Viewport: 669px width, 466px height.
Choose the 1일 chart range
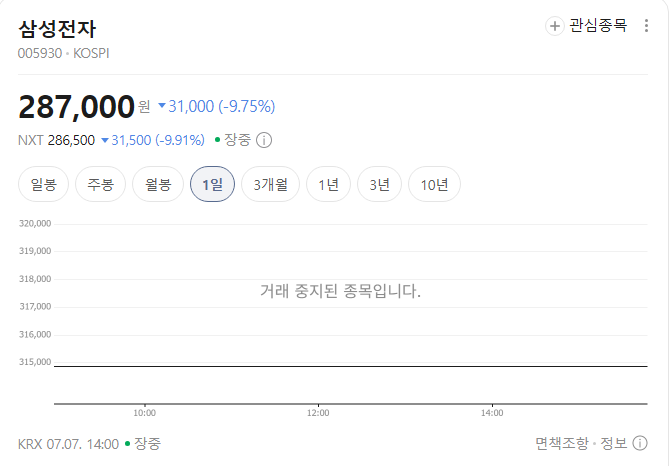(x=212, y=184)
